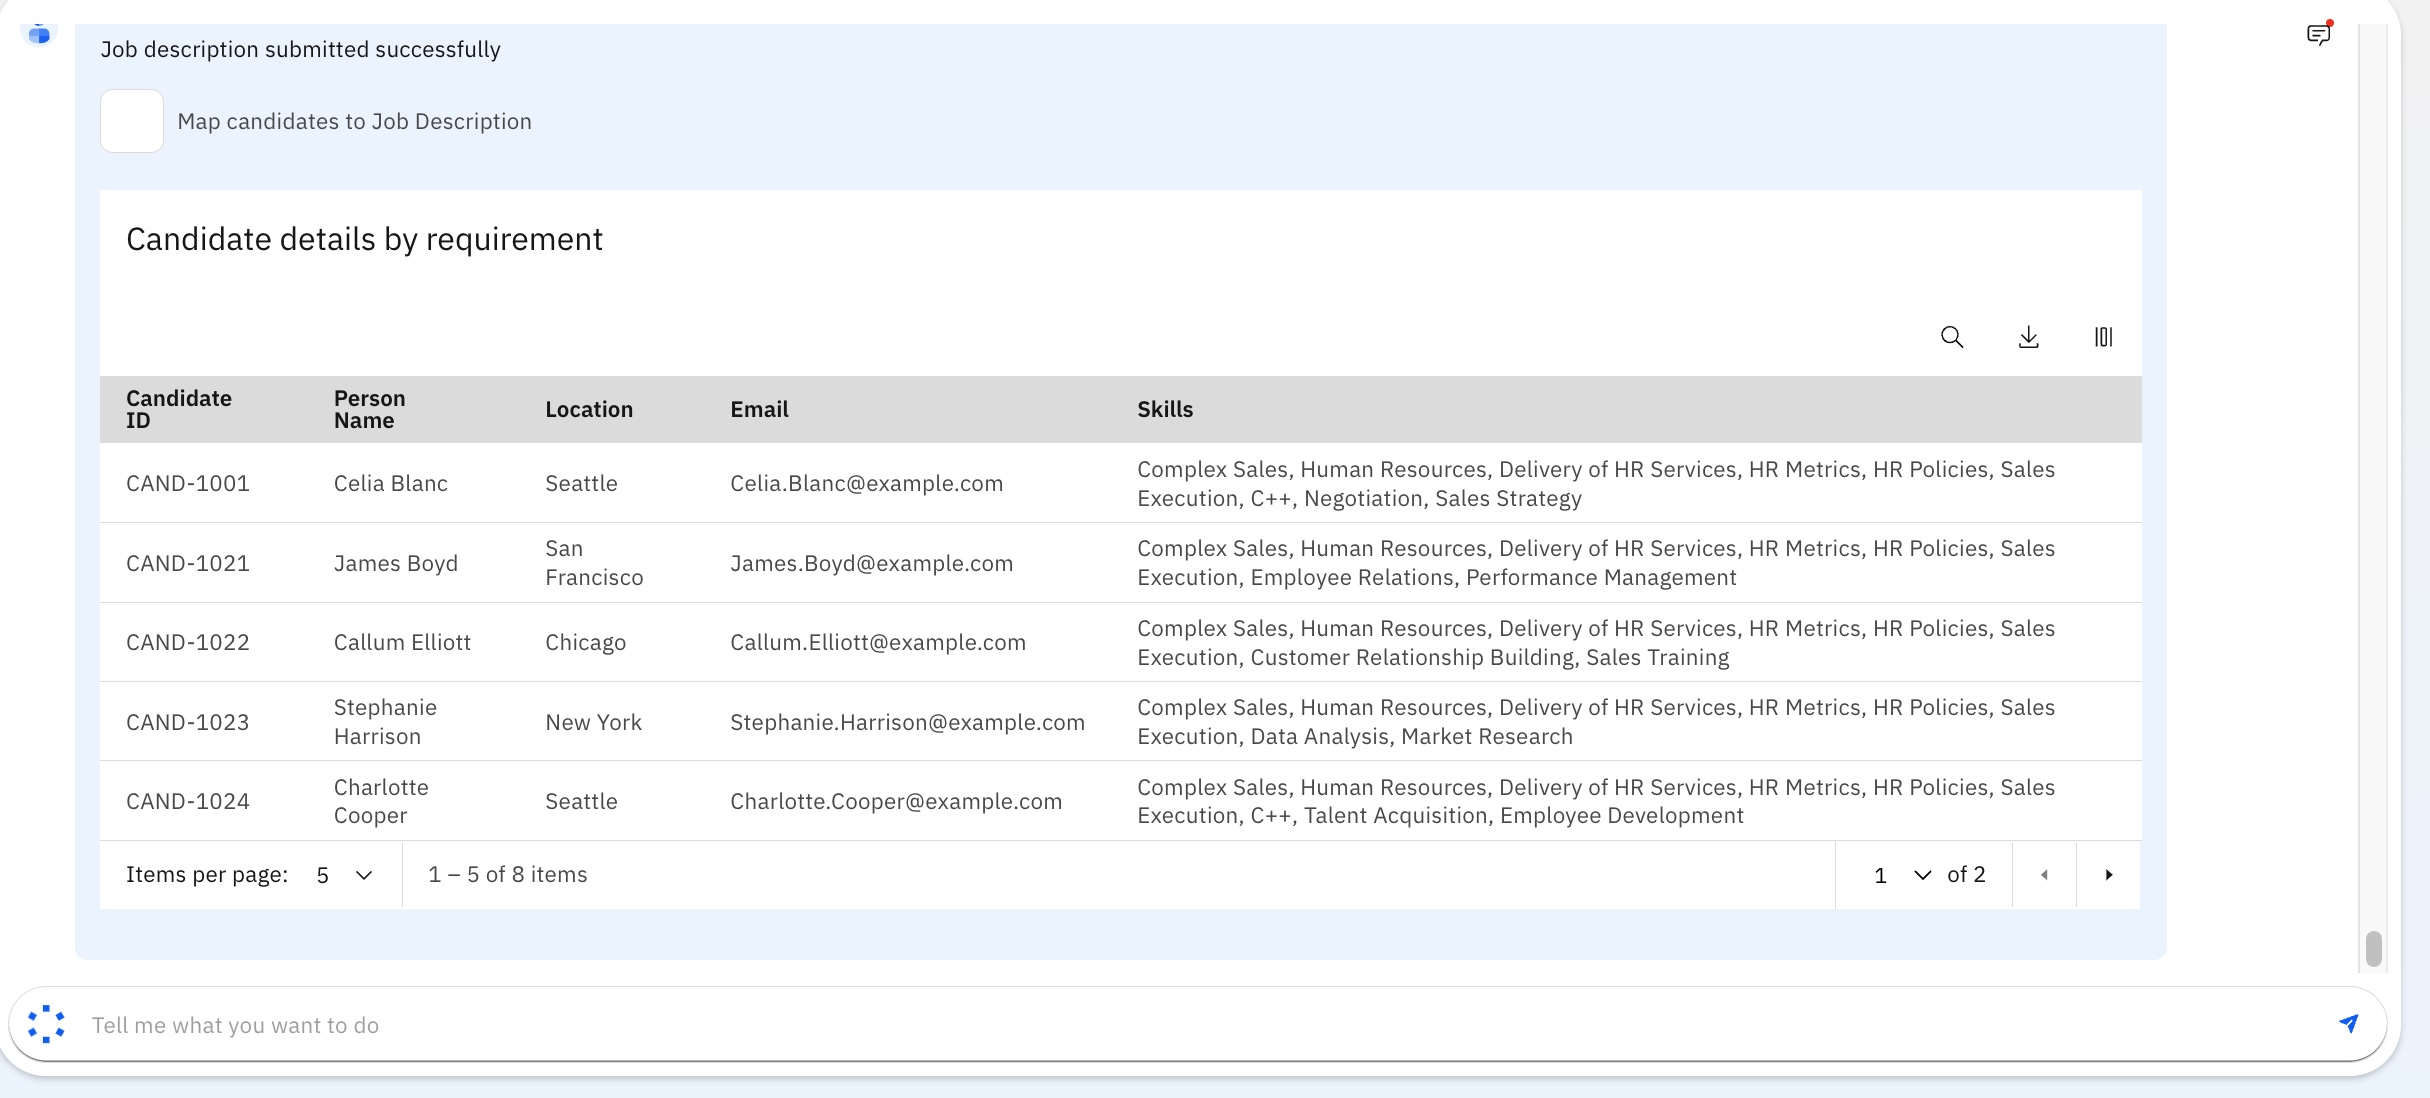Select the CAND-1022 Callum Elliott row
The image size is (2430, 1098).
400,642
